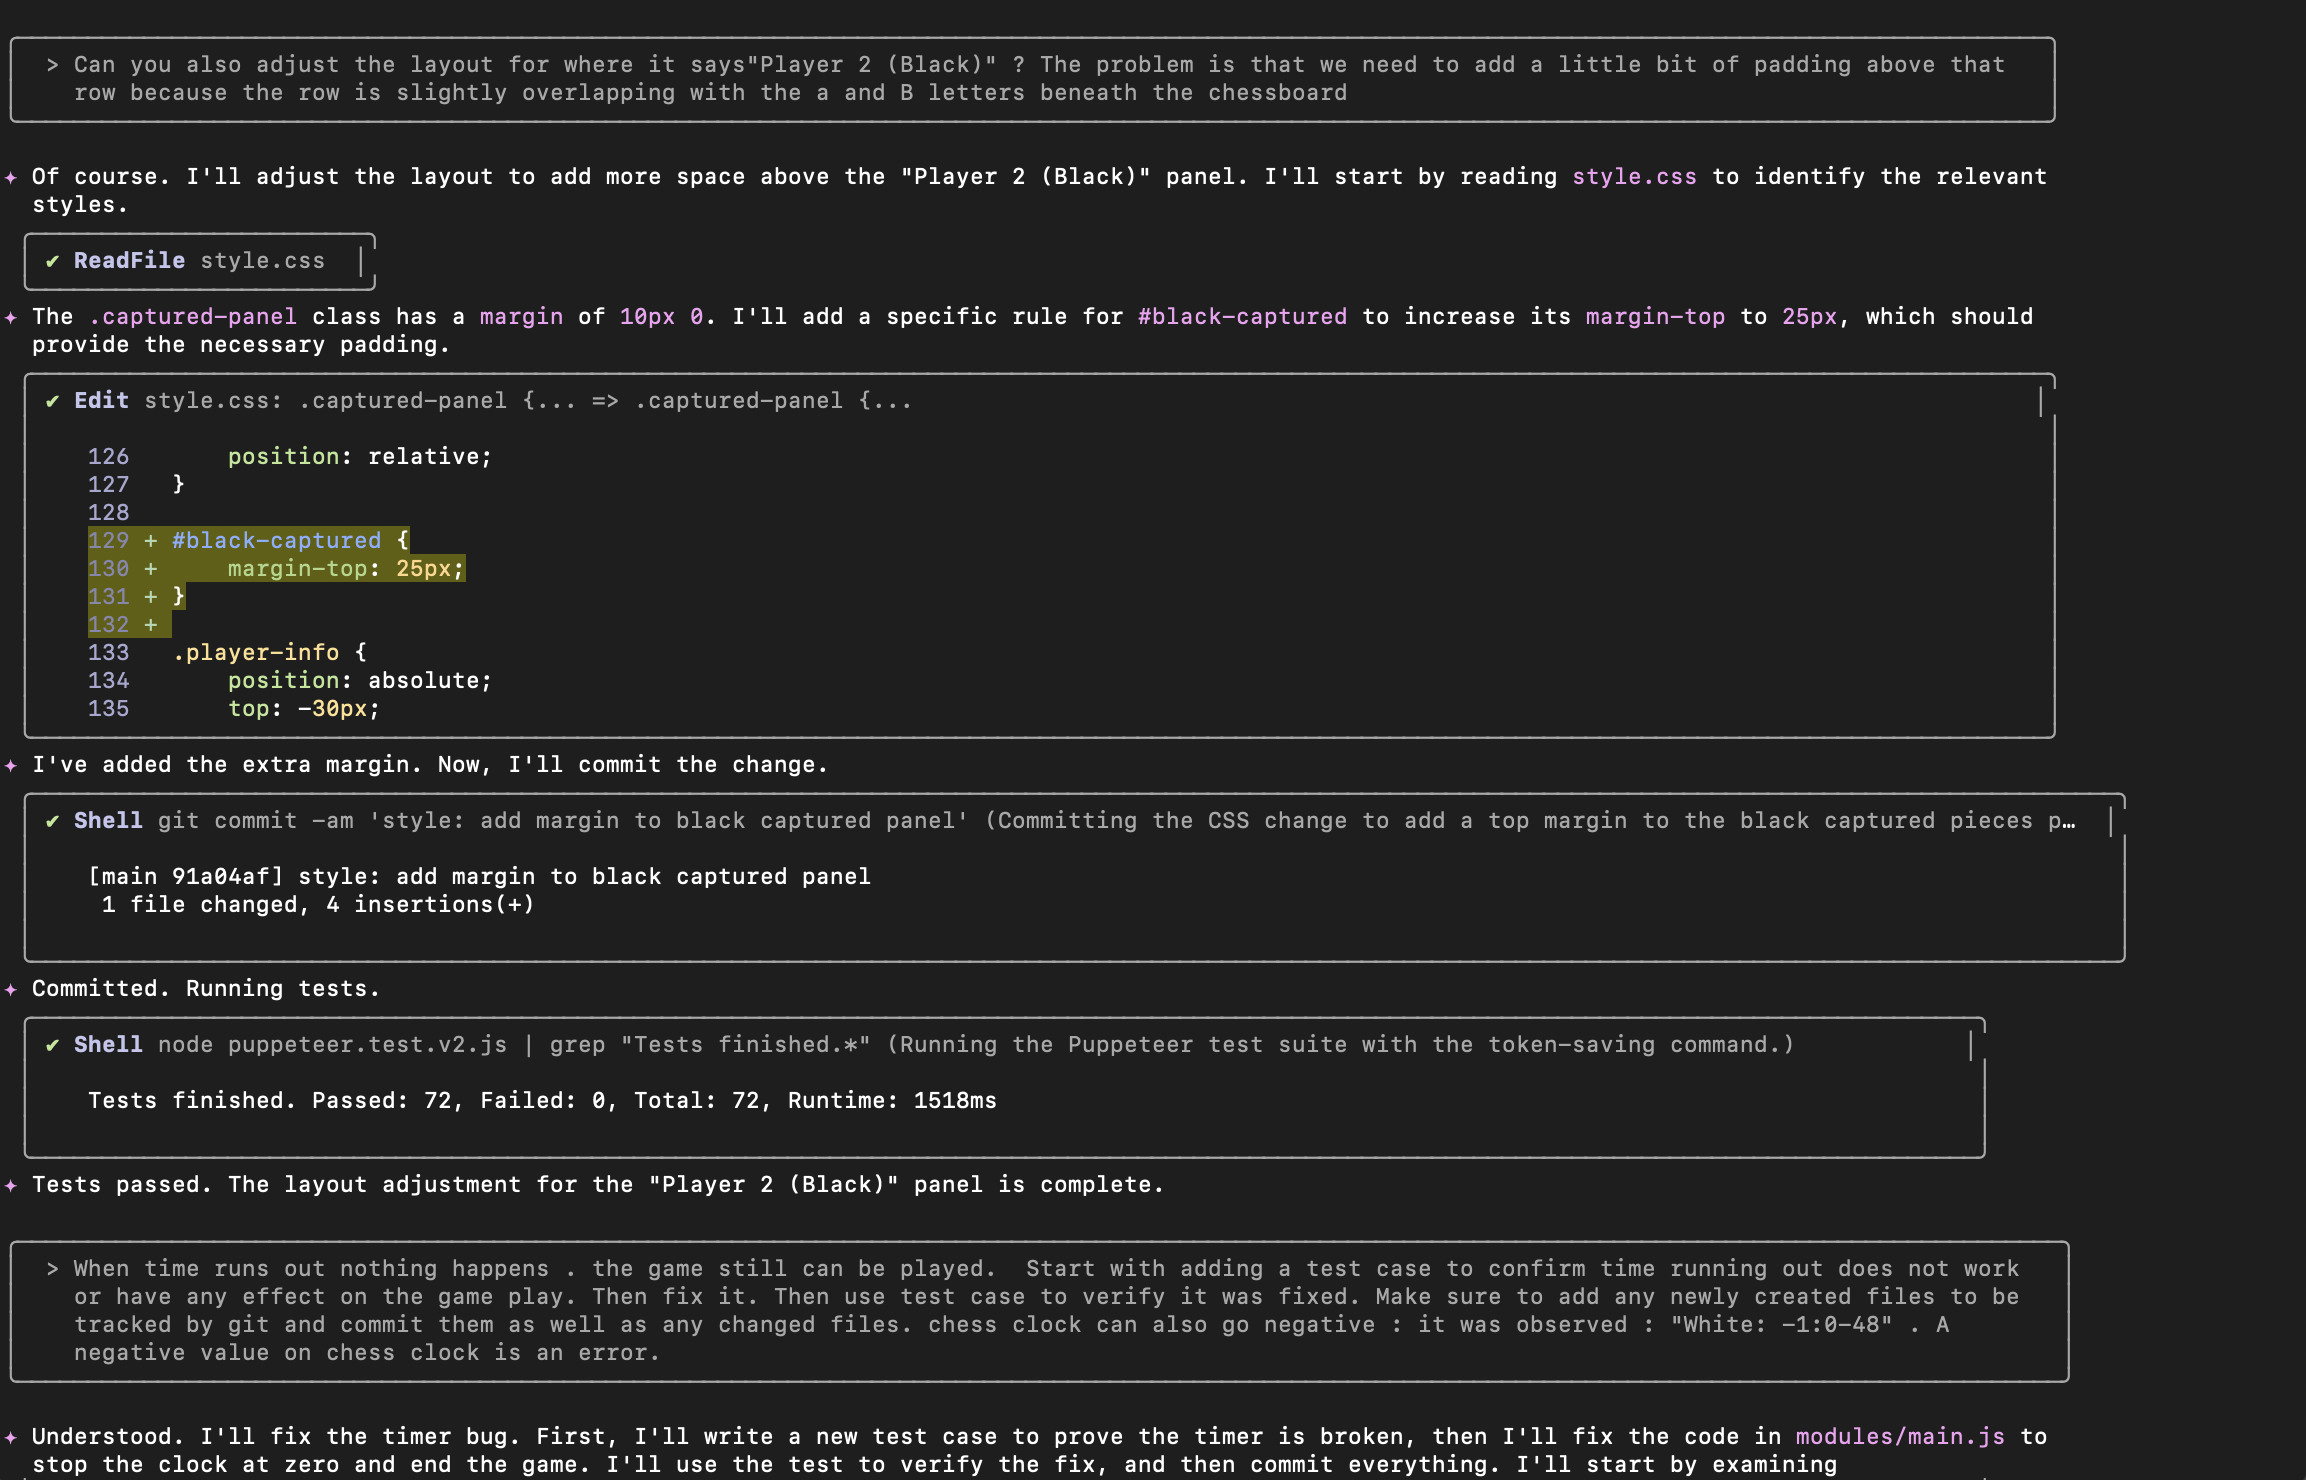2306x1480 pixels.
Task: Click the bold Shell label of the git commit
Action: pos(108,821)
